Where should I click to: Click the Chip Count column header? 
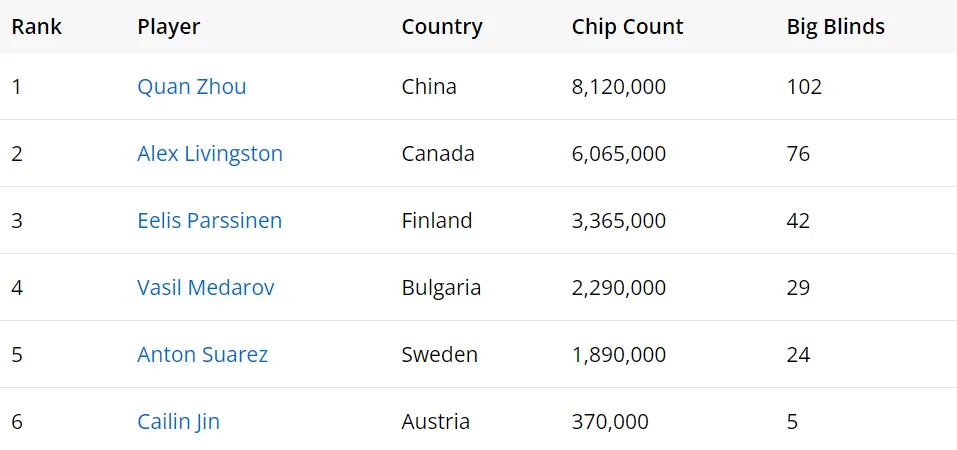(x=627, y=27)
